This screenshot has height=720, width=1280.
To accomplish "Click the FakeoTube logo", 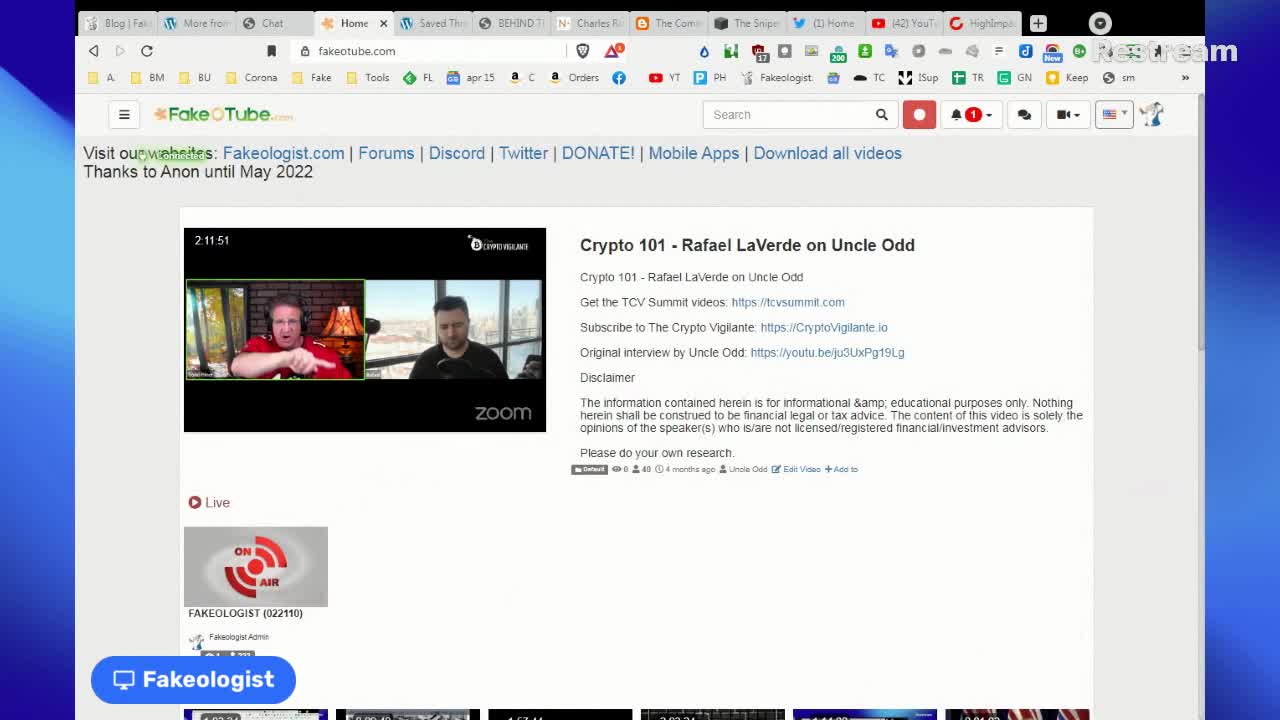I will tap(223, 114).
